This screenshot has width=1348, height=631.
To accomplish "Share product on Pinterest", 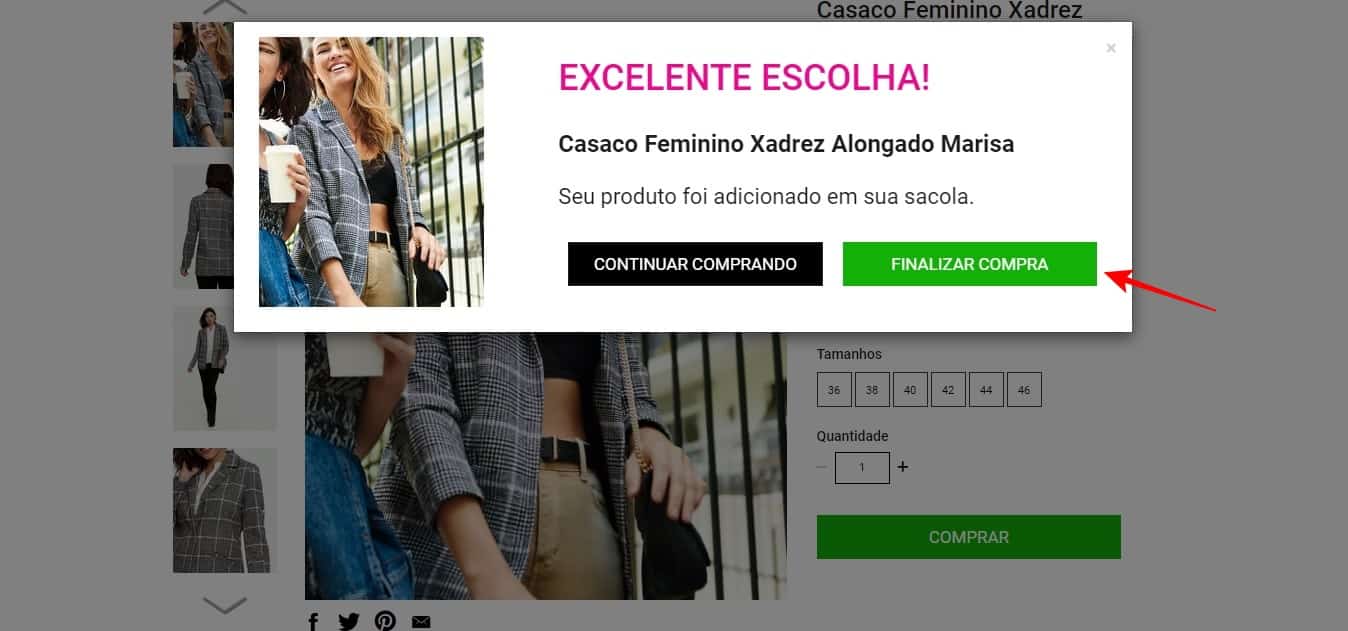I will 385,621.
